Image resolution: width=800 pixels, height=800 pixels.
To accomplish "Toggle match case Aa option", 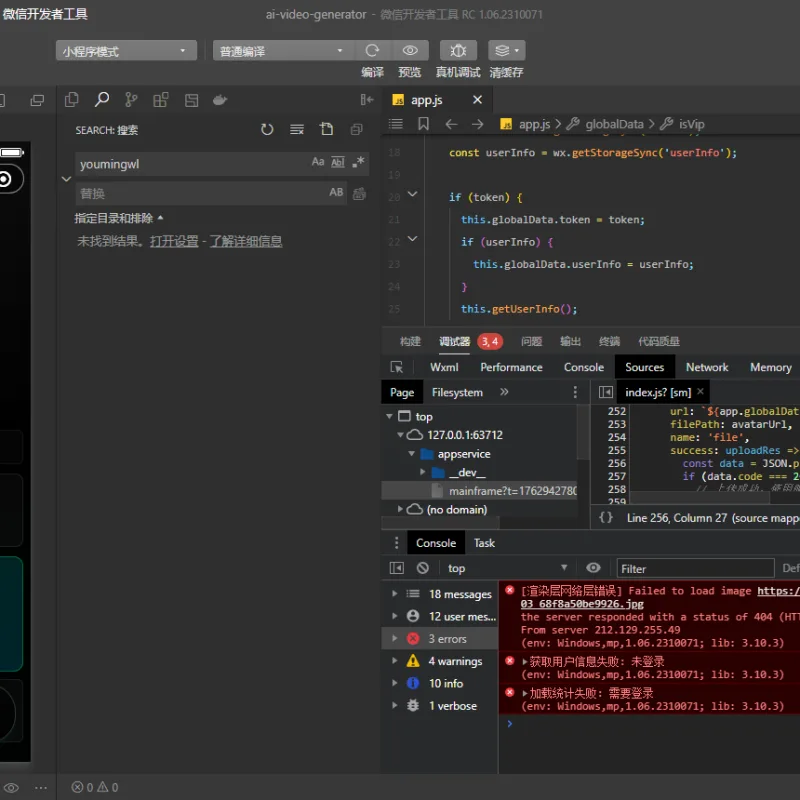I will pyautogui.click(x=318, y=162).
